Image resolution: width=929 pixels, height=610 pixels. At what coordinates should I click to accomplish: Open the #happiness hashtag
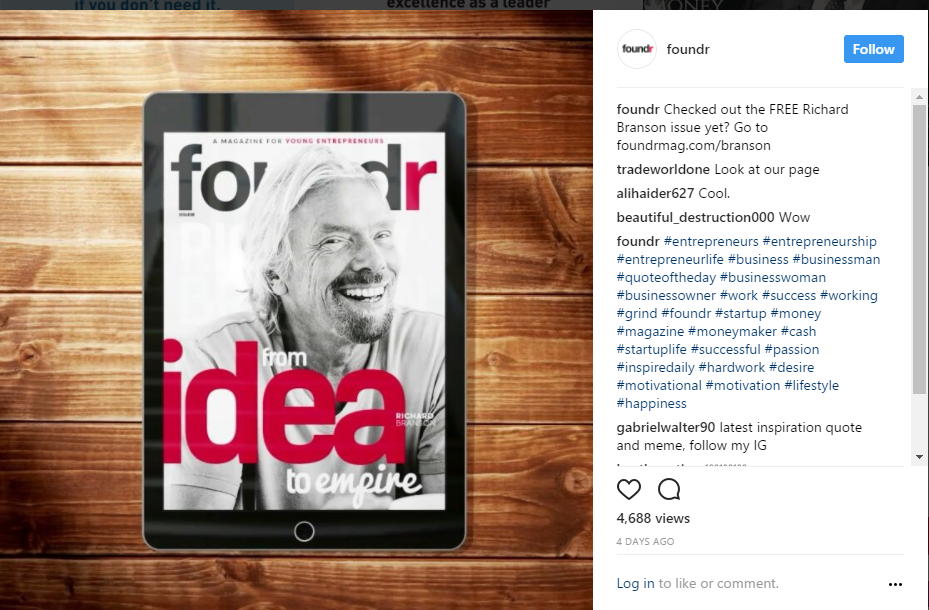click(652, 403)
